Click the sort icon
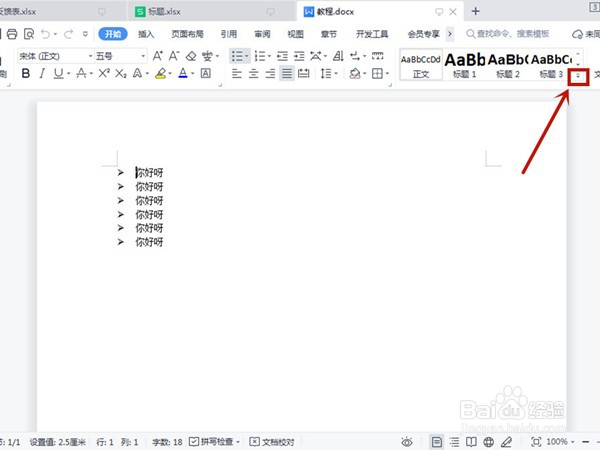Screen dimensions: 600x450 pos(338,56)
